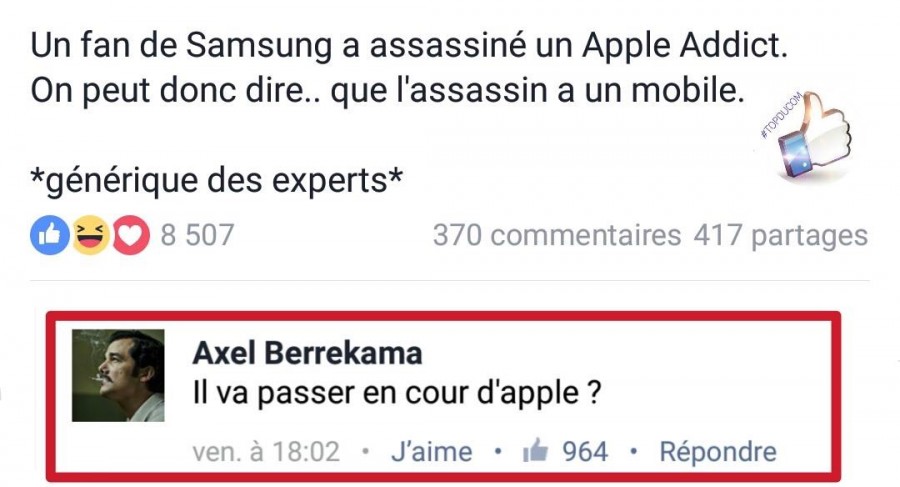The image size is (900, 487).
Task: Click the 964 likes count on comment
Action: (585, 451)
